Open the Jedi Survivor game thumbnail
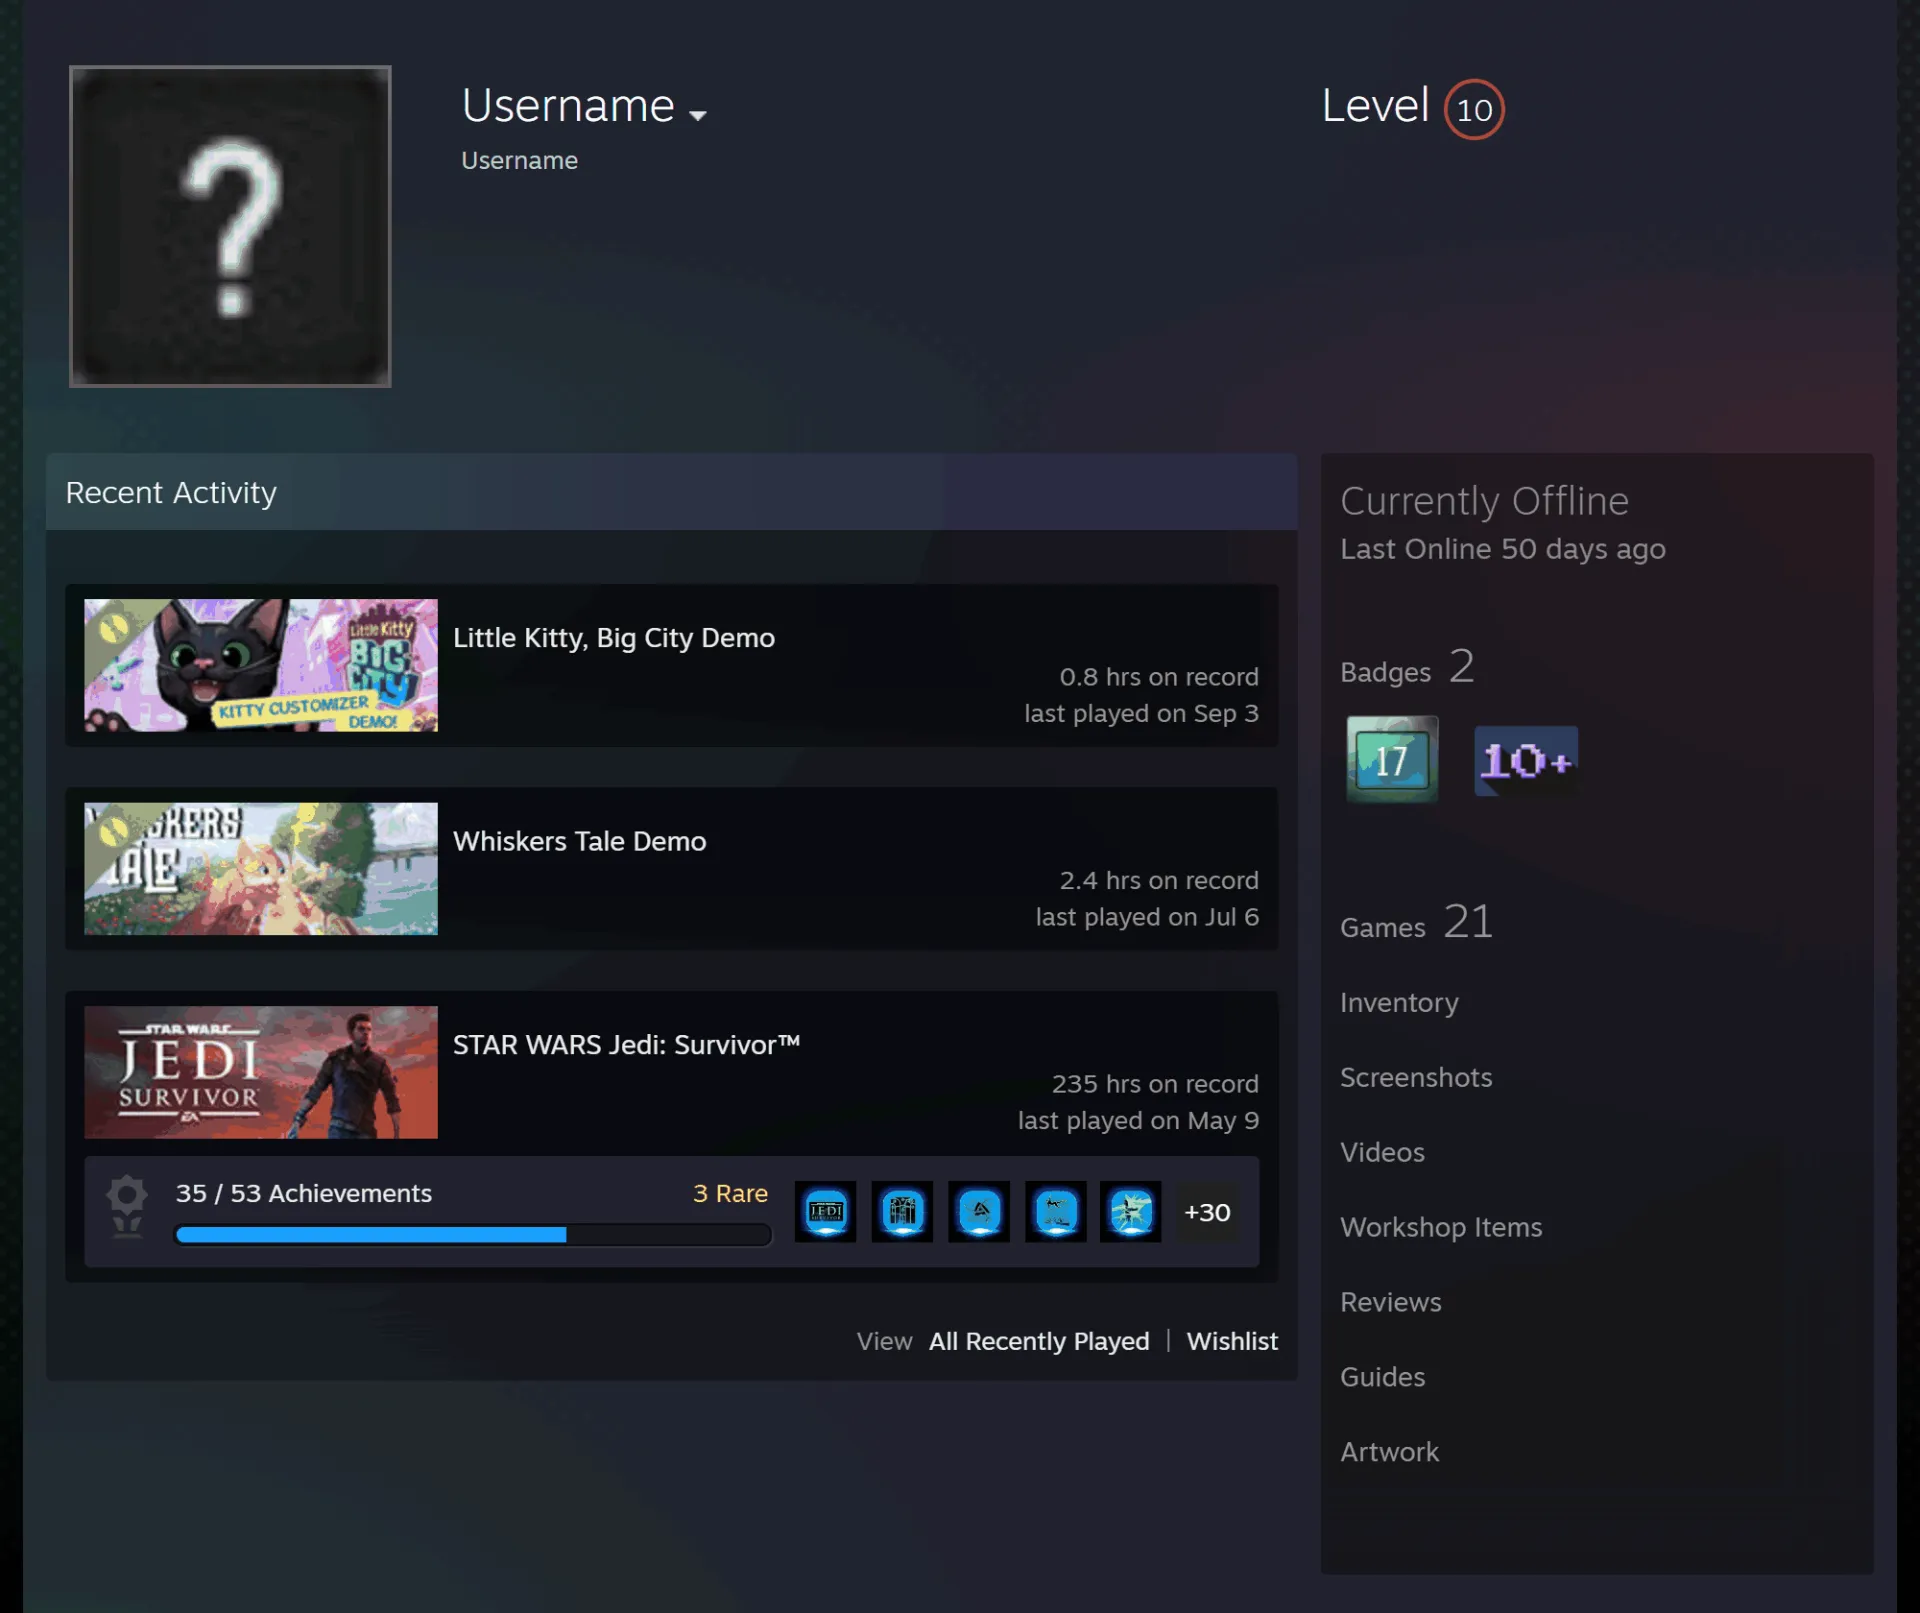This screenshot has width=1920, height=1613. coord(261,1072)
